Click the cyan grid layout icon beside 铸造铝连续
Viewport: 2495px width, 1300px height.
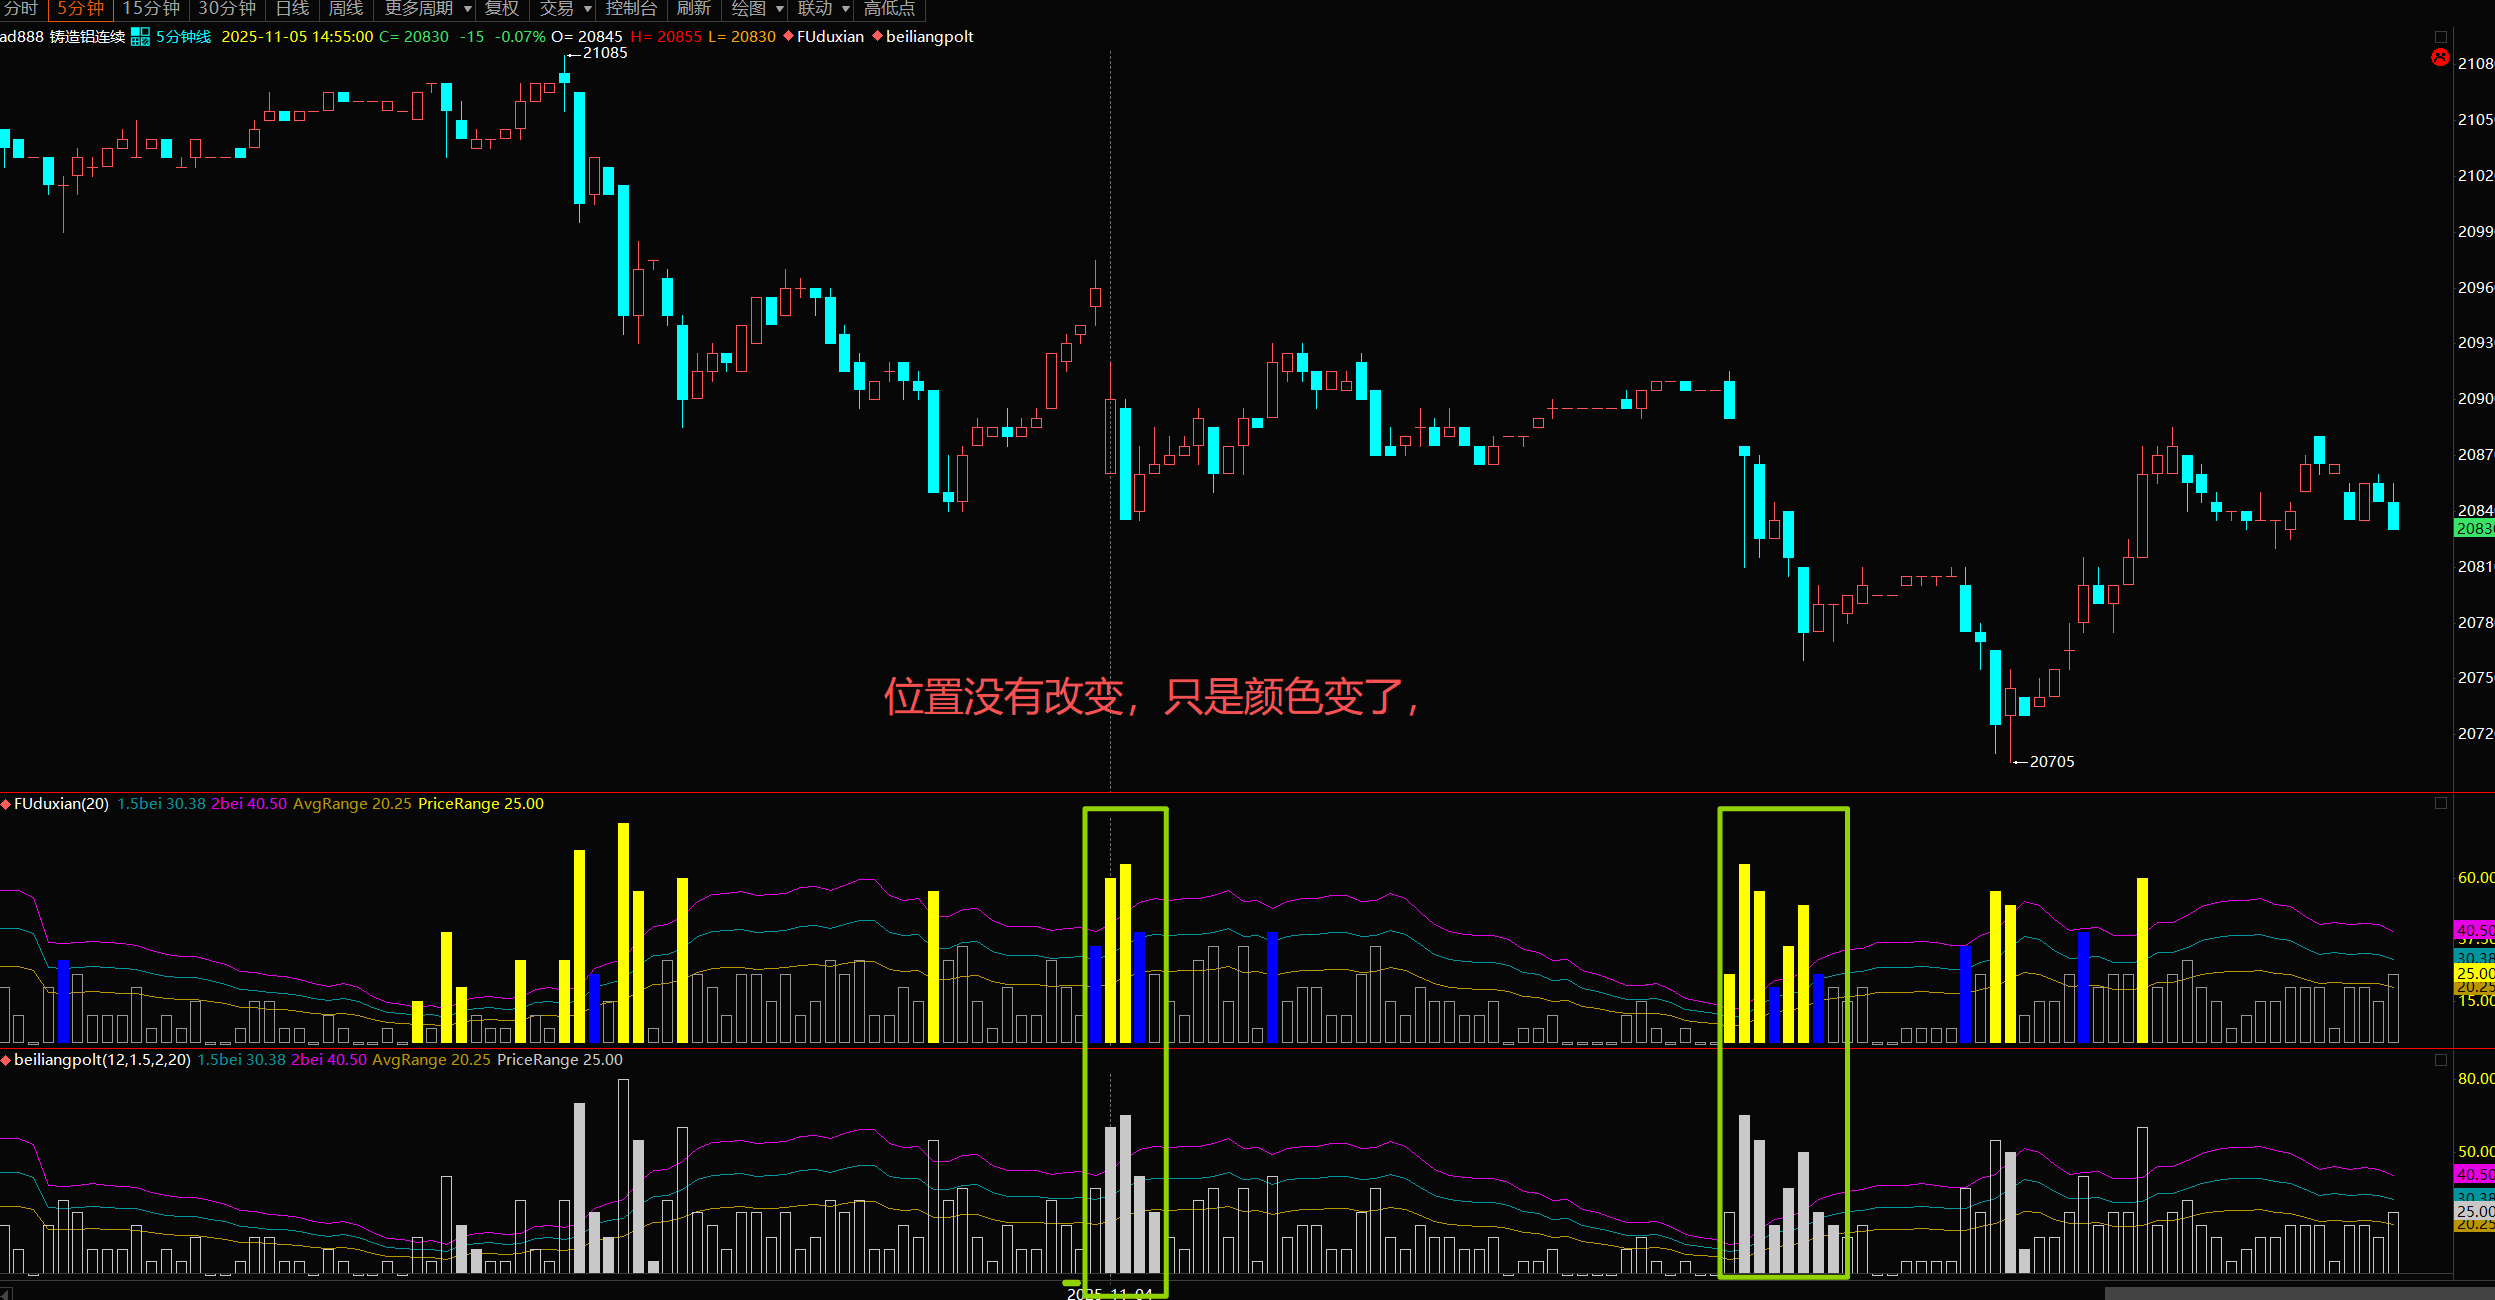pyautogui.click(x=140, y=37)
